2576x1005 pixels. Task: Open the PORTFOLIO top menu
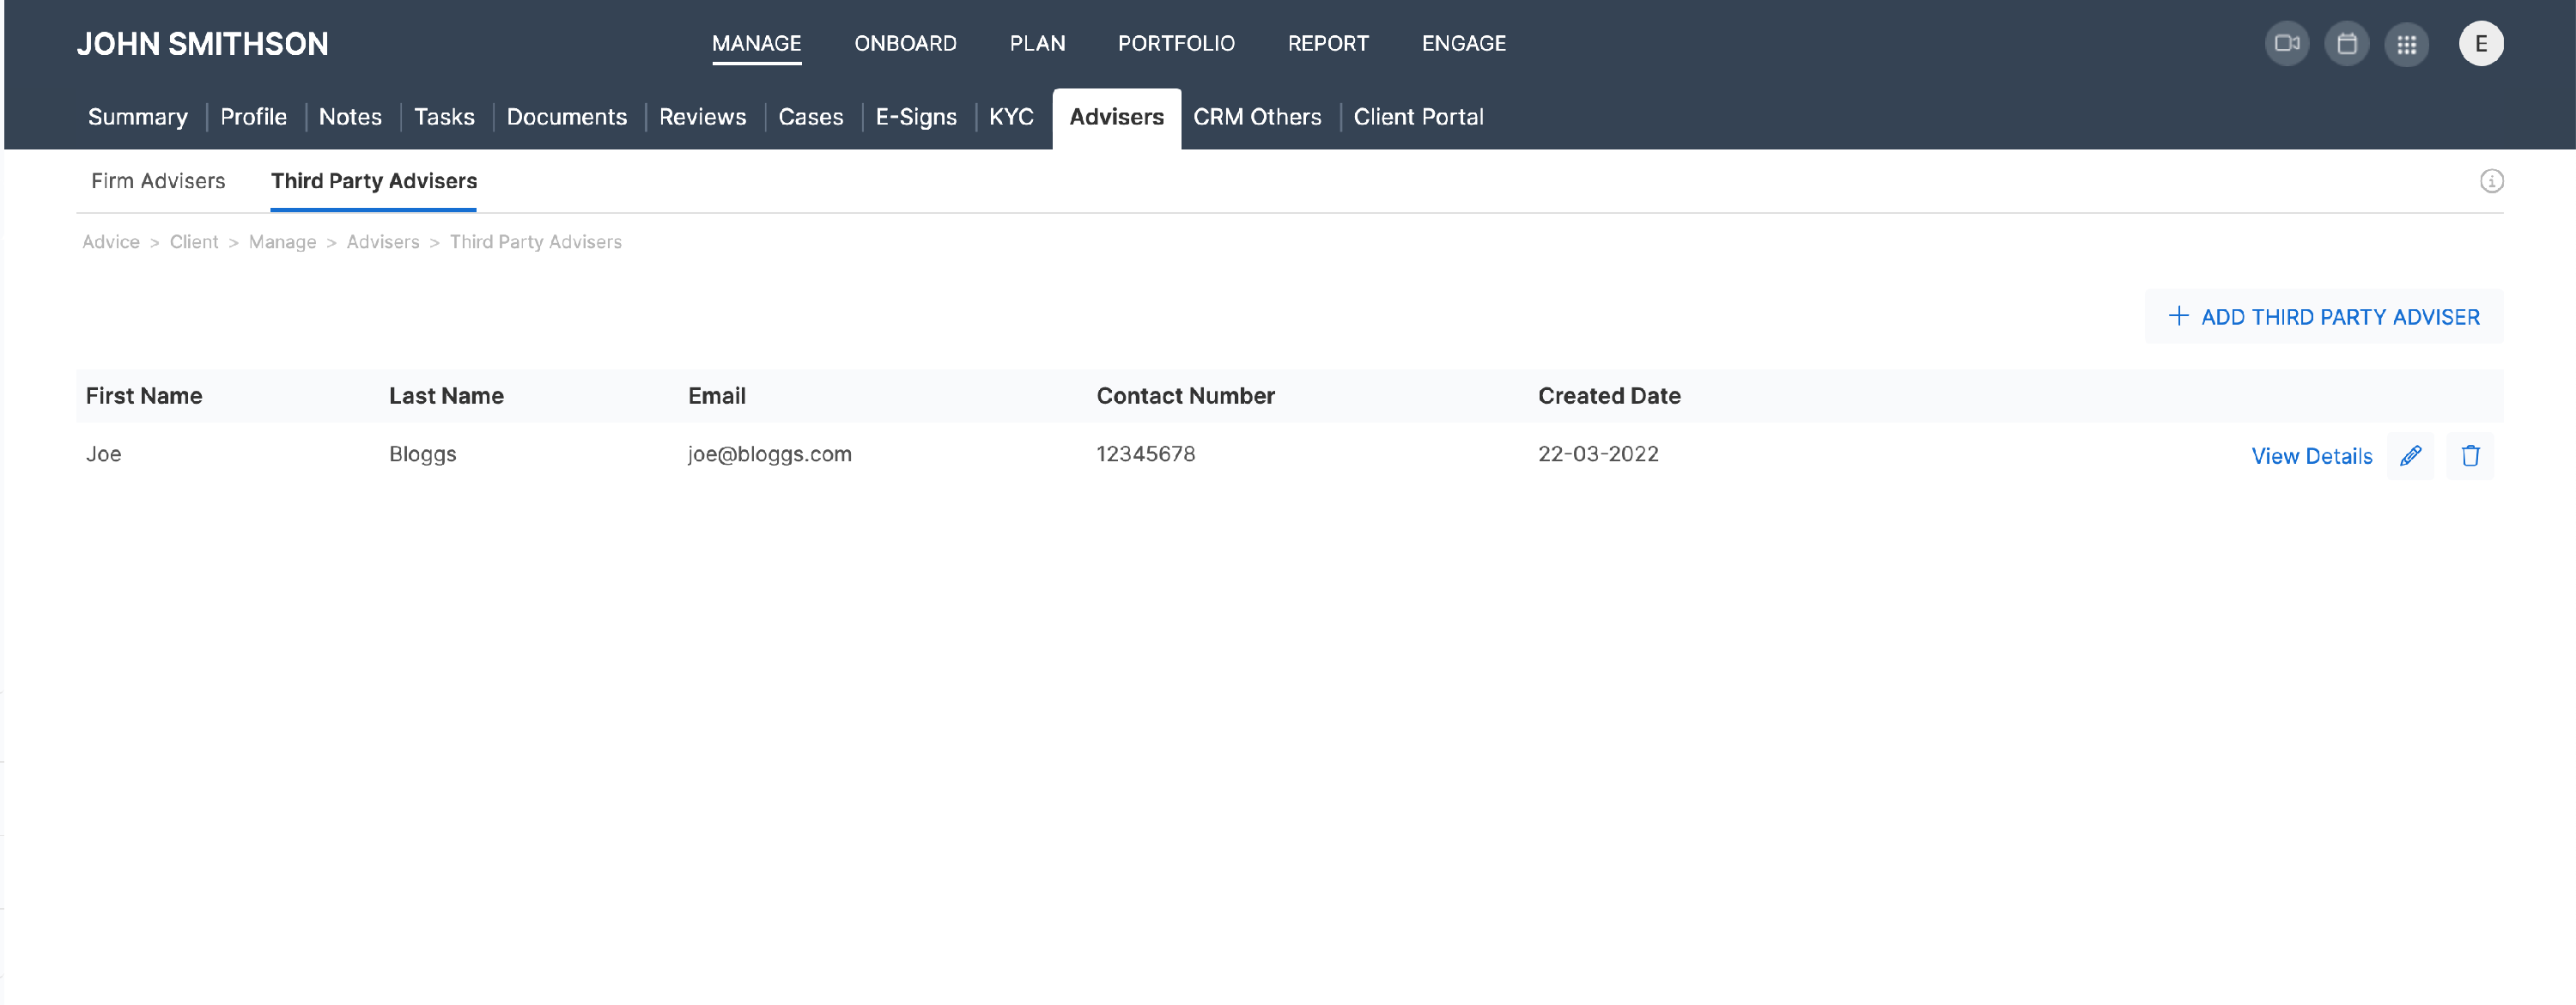point(1176,43)
